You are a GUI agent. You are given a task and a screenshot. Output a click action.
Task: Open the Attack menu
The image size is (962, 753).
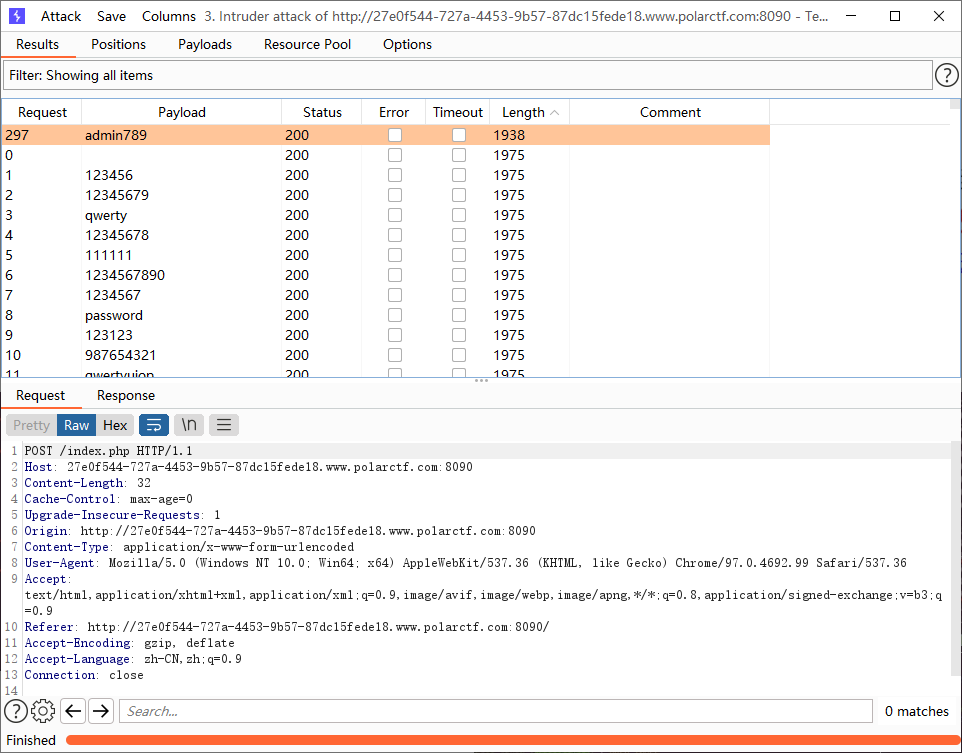[x=61, y=16]
